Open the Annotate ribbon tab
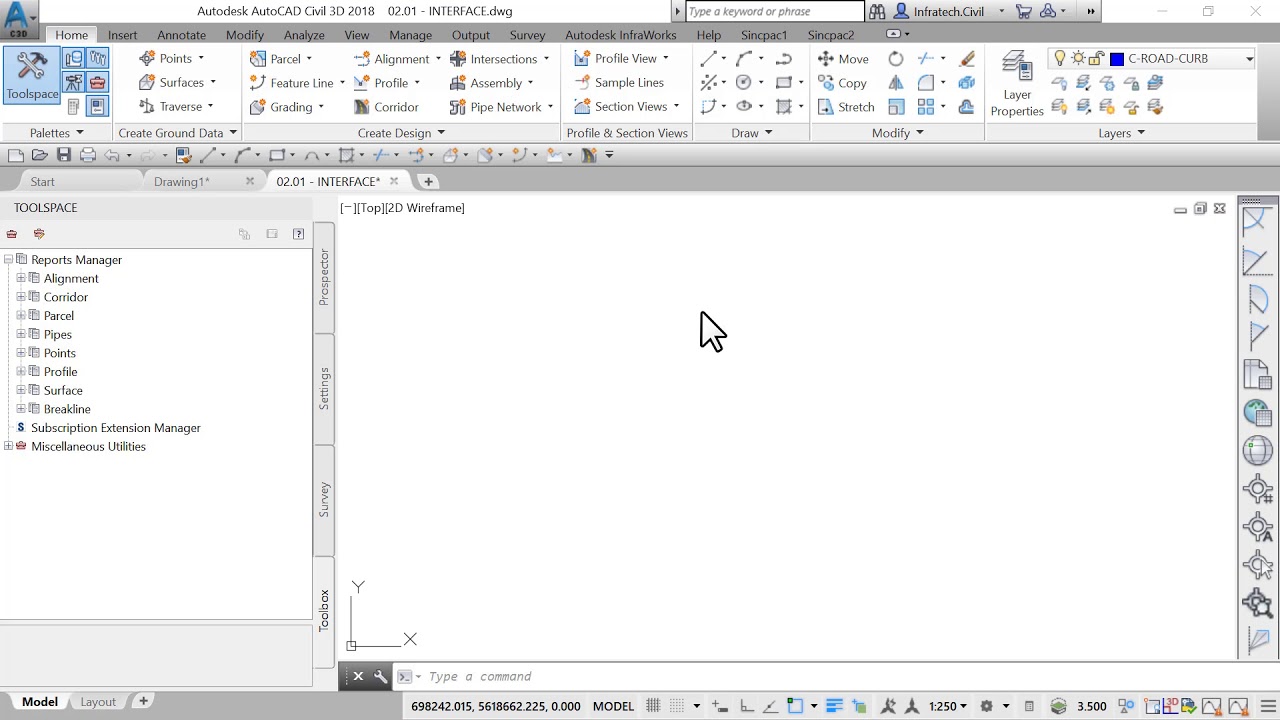Image resolution: width=1280 pixels, height=720 pixels. [181, 35]
